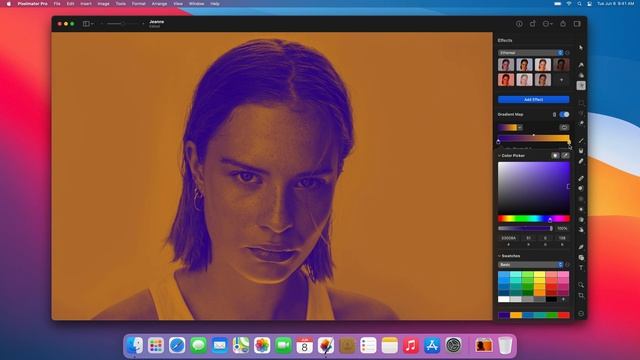Open the Insert menu
This screenshot has width=640, height=360.
(86, 4)
